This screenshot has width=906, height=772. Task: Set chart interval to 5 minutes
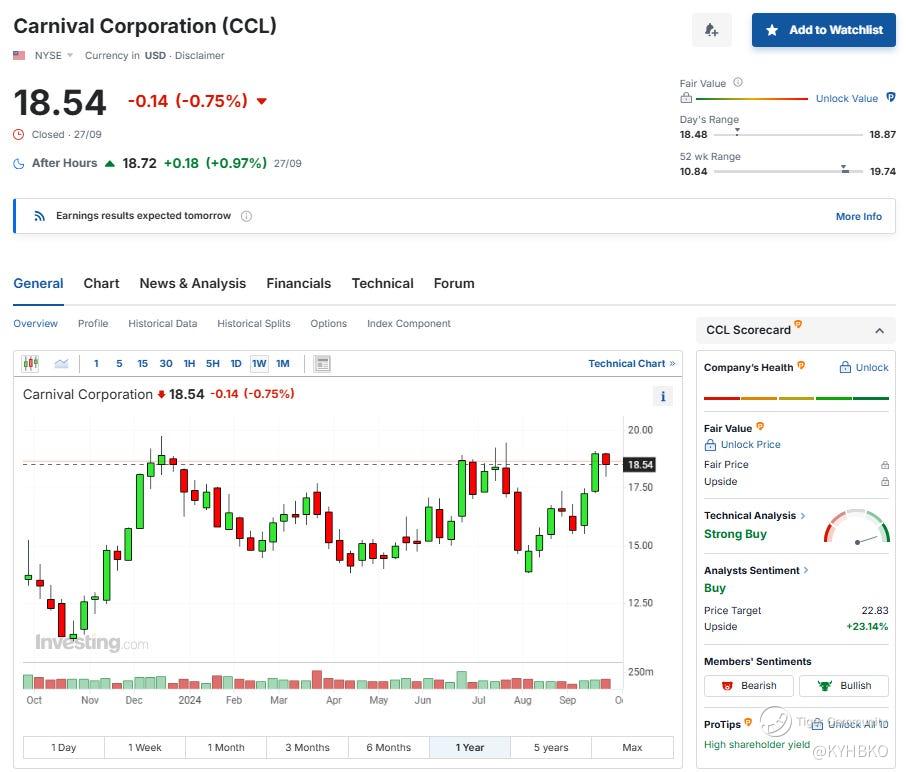click(x=119, y=363)
